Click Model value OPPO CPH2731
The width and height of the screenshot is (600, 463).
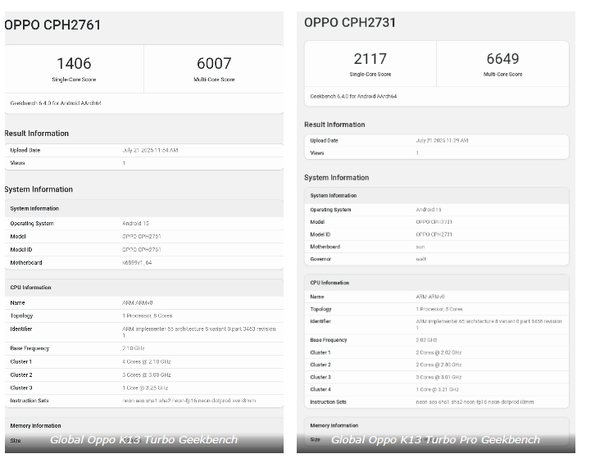[x=434, y=222]
